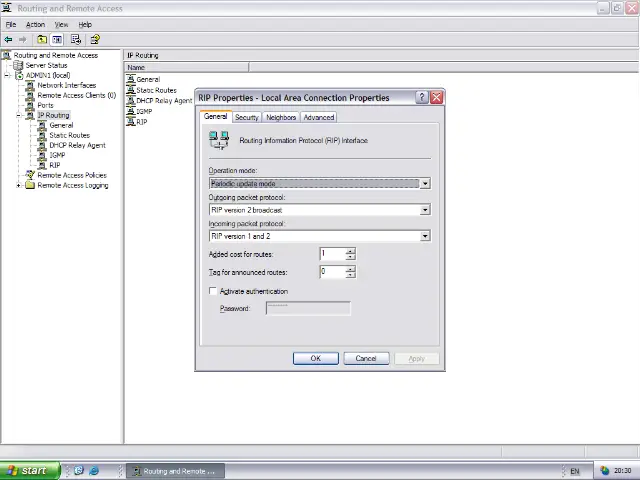The height and width of the screenshot is (480, 640).
Task: Select General under IP Routing in tree
Action: [x=61, y=125]
